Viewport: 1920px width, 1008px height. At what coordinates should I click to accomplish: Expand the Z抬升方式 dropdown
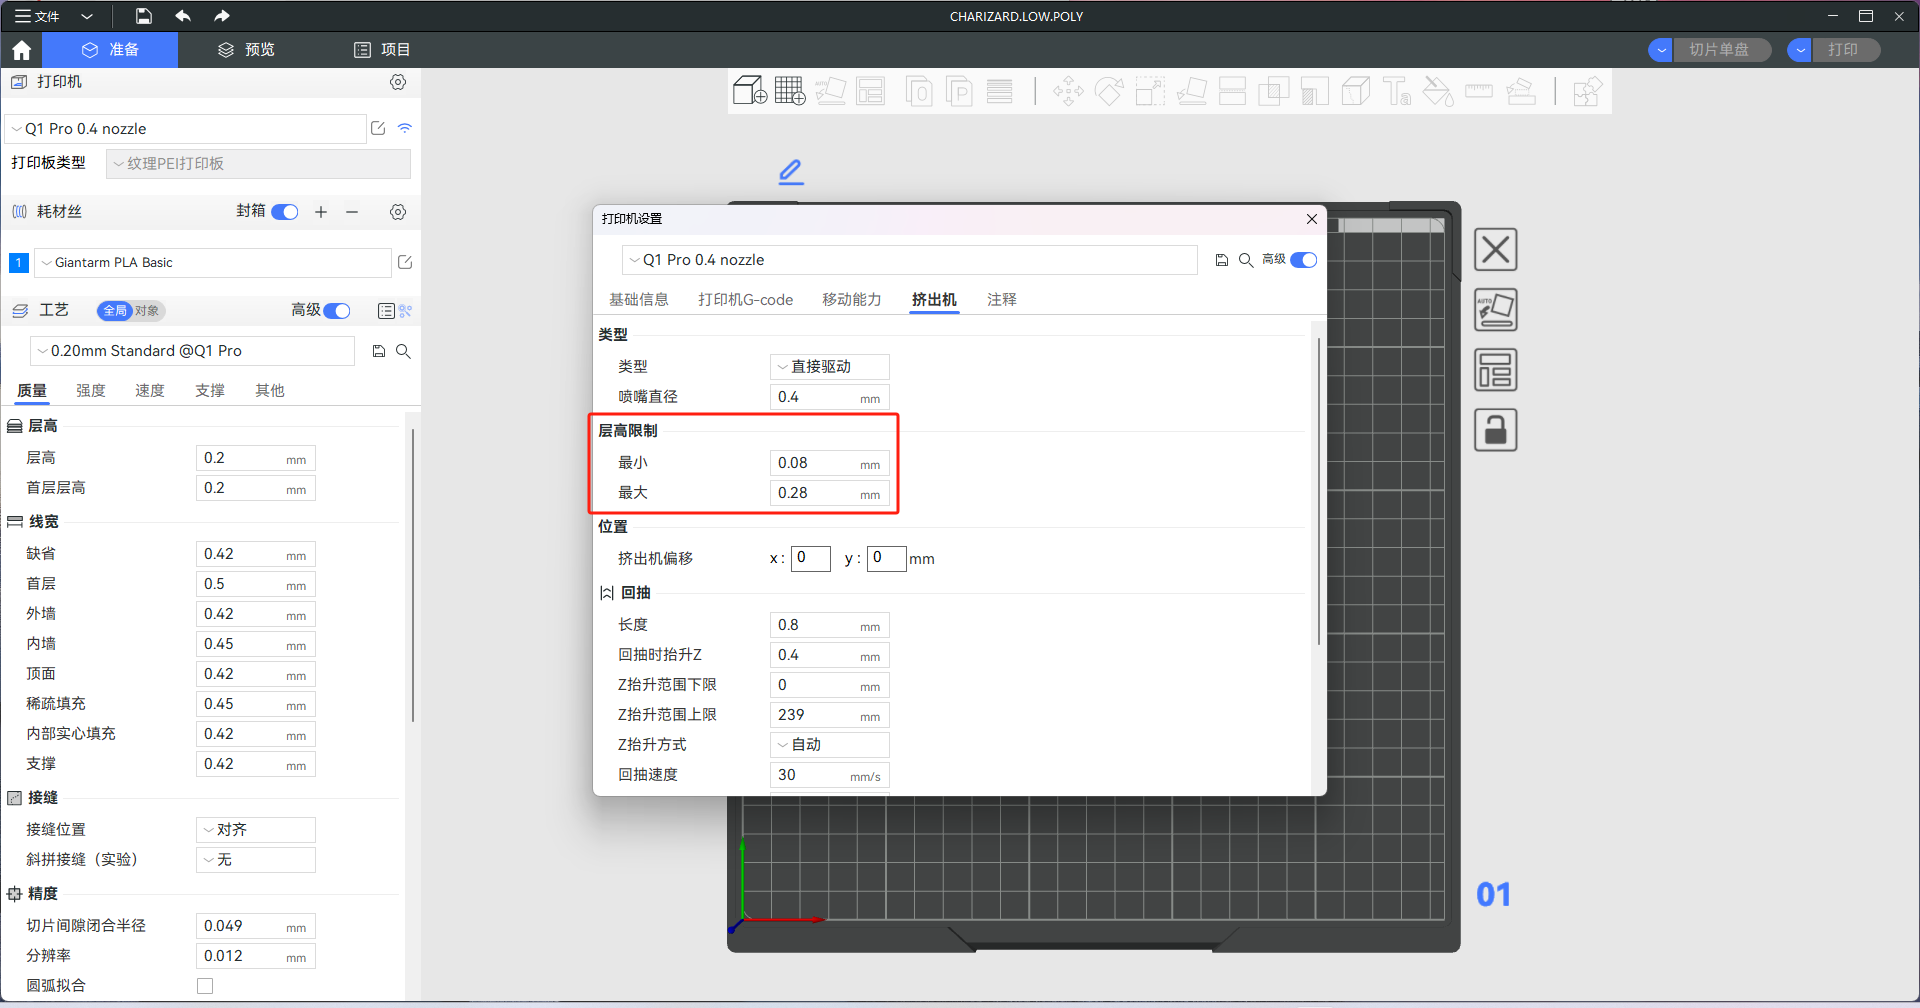829,745
